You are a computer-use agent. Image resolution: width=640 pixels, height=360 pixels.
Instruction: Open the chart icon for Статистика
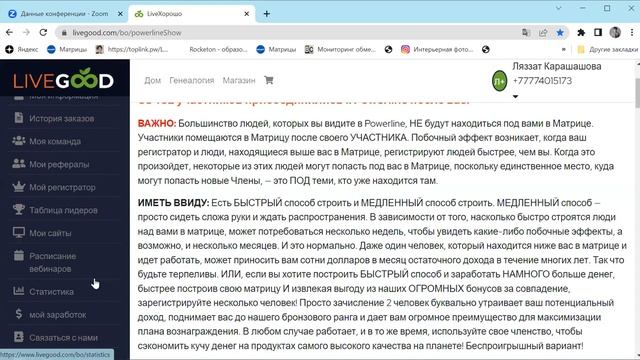click(x=19, y=291)
